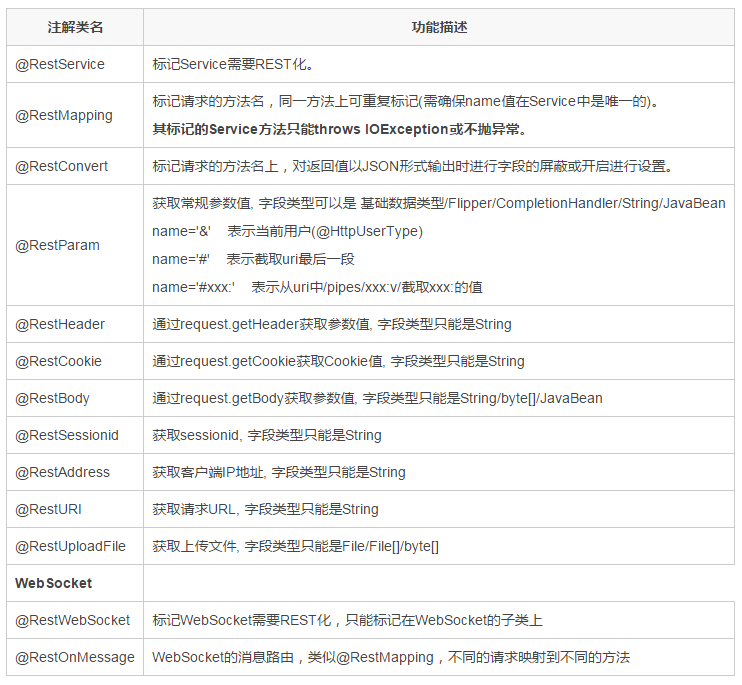Click description 获取sessionid, 字段类型只能是String
The image size is (742, 685).
coord(267,435)
